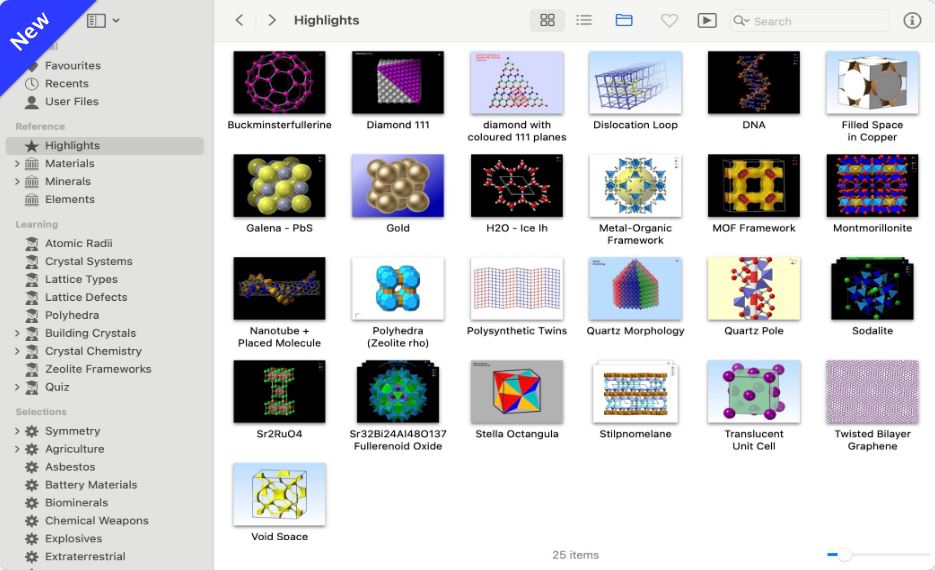Open diamond with coloured 111 planes thumbnail
935x570 pixels.
(516, 82)
